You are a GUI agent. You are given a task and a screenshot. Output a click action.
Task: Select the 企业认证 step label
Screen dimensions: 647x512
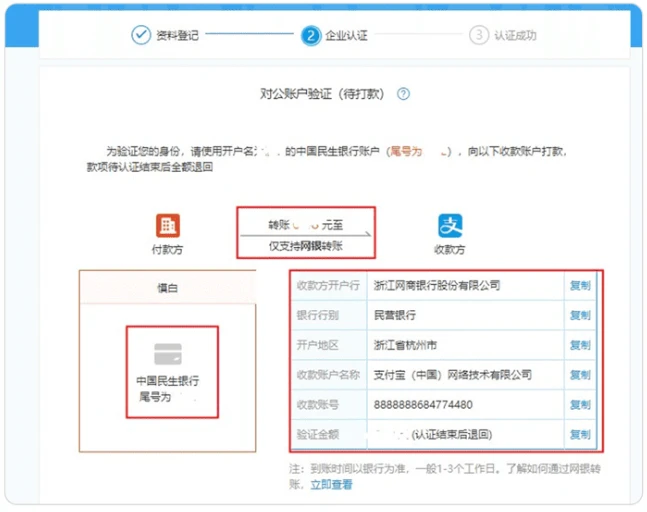tap(346, 35)
